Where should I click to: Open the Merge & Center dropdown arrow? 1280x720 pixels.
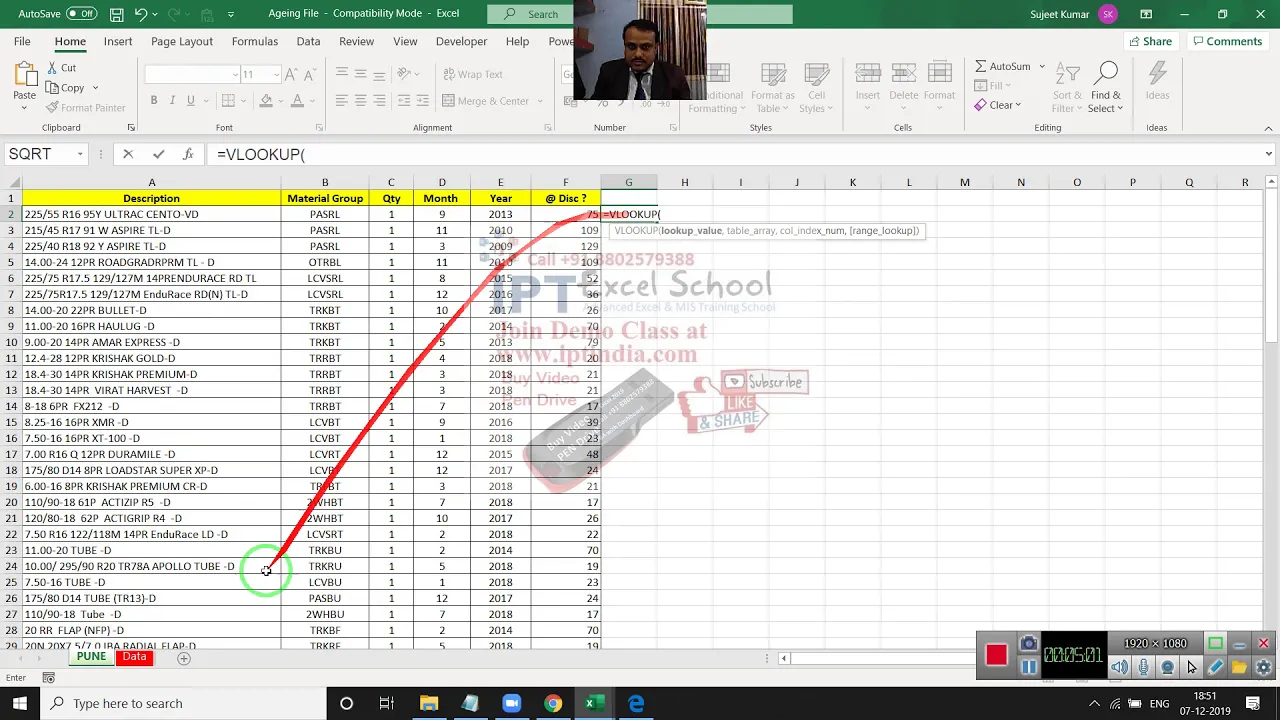[540, 101]
